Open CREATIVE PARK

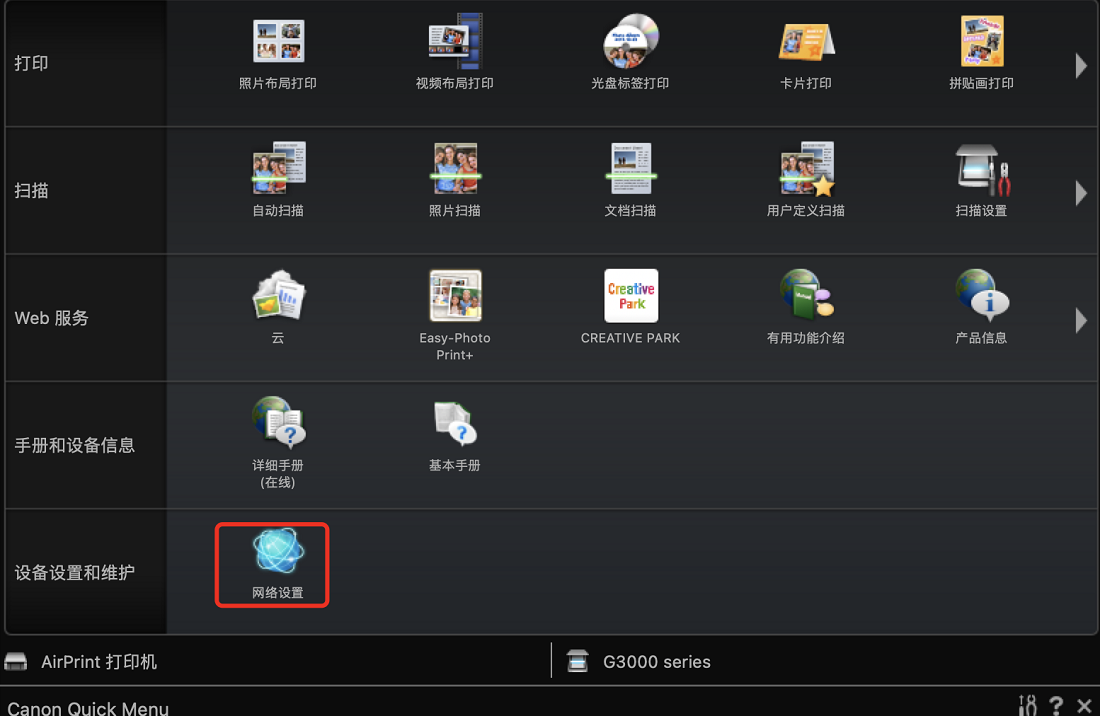pos(630,307)
